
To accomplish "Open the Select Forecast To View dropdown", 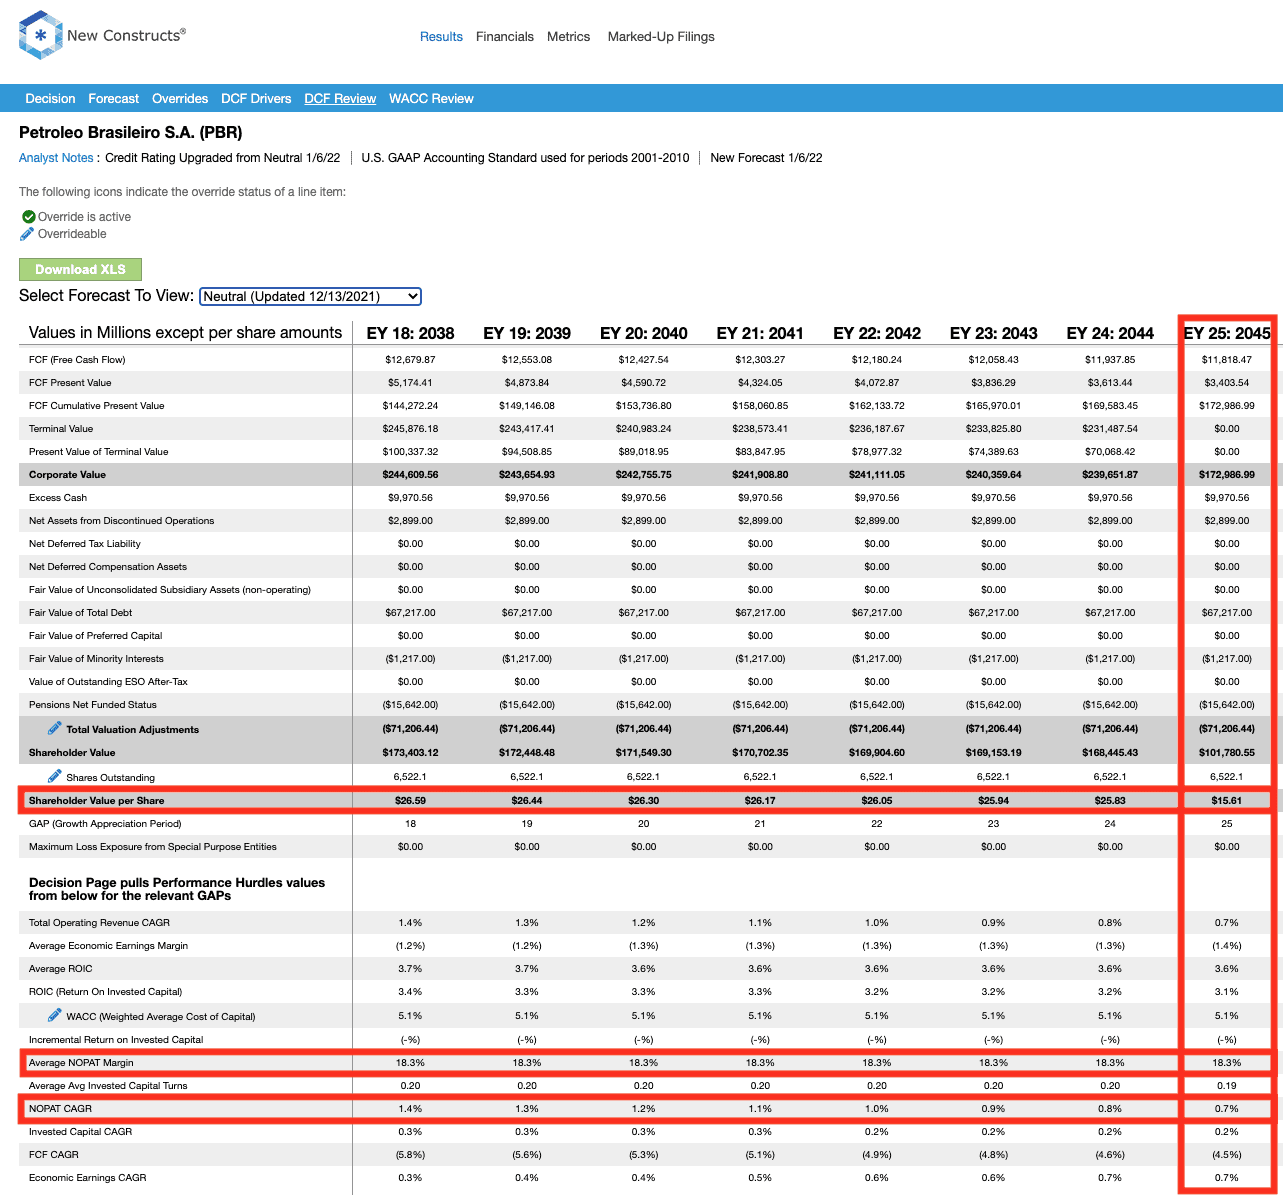I will [x=310, y=296].
